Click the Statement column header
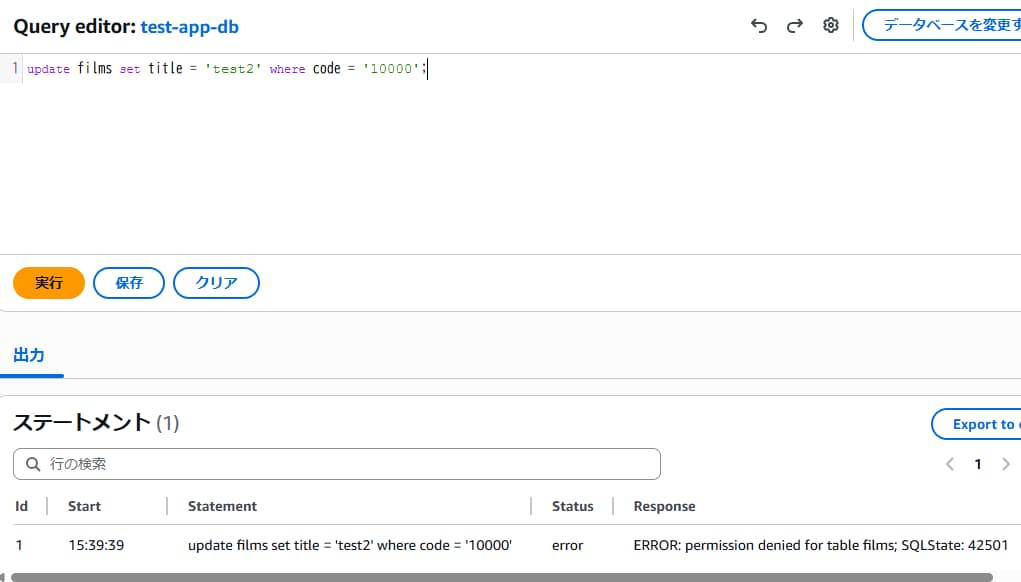 222,506
